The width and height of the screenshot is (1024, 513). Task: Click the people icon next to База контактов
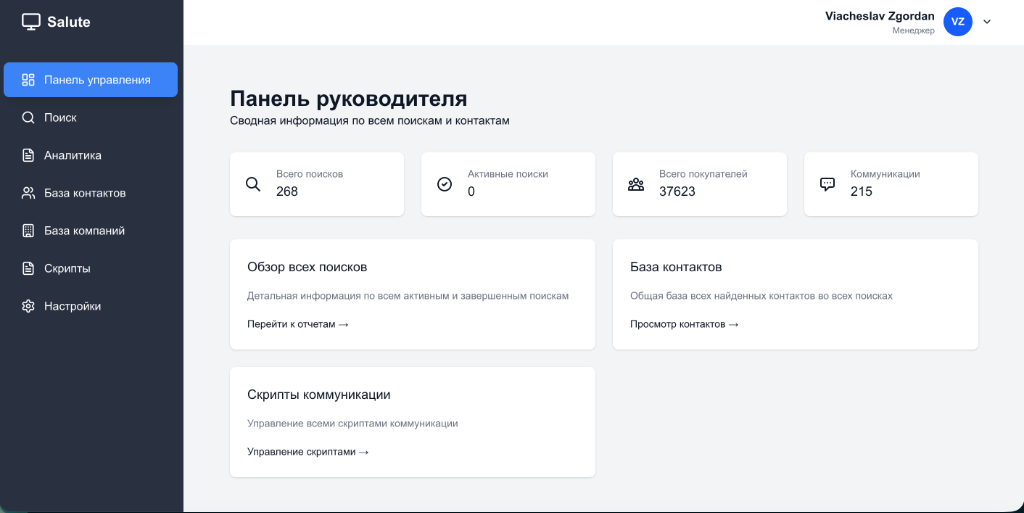click(x=28, y=193)
